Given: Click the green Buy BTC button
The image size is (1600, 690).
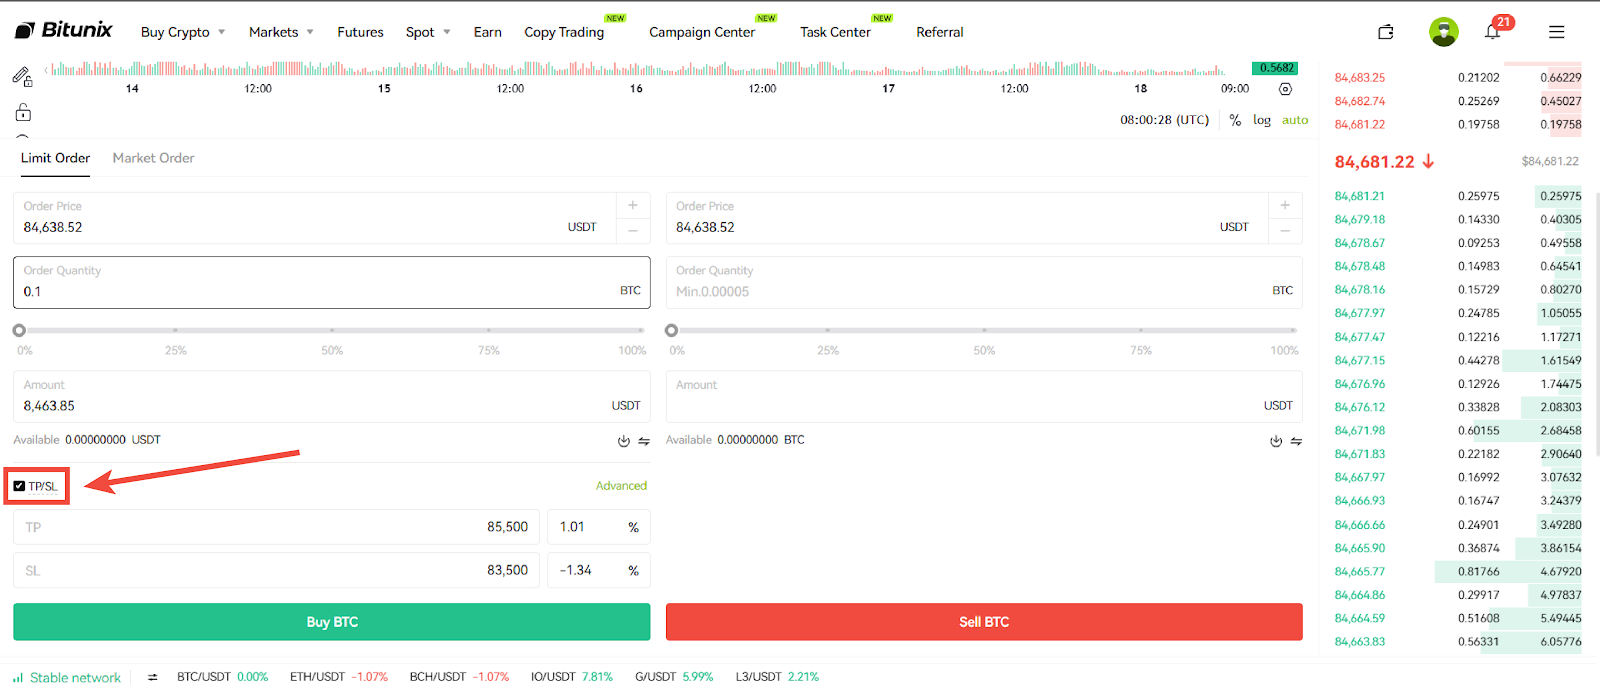Looking at the screenshot, I should coord(332,622).
